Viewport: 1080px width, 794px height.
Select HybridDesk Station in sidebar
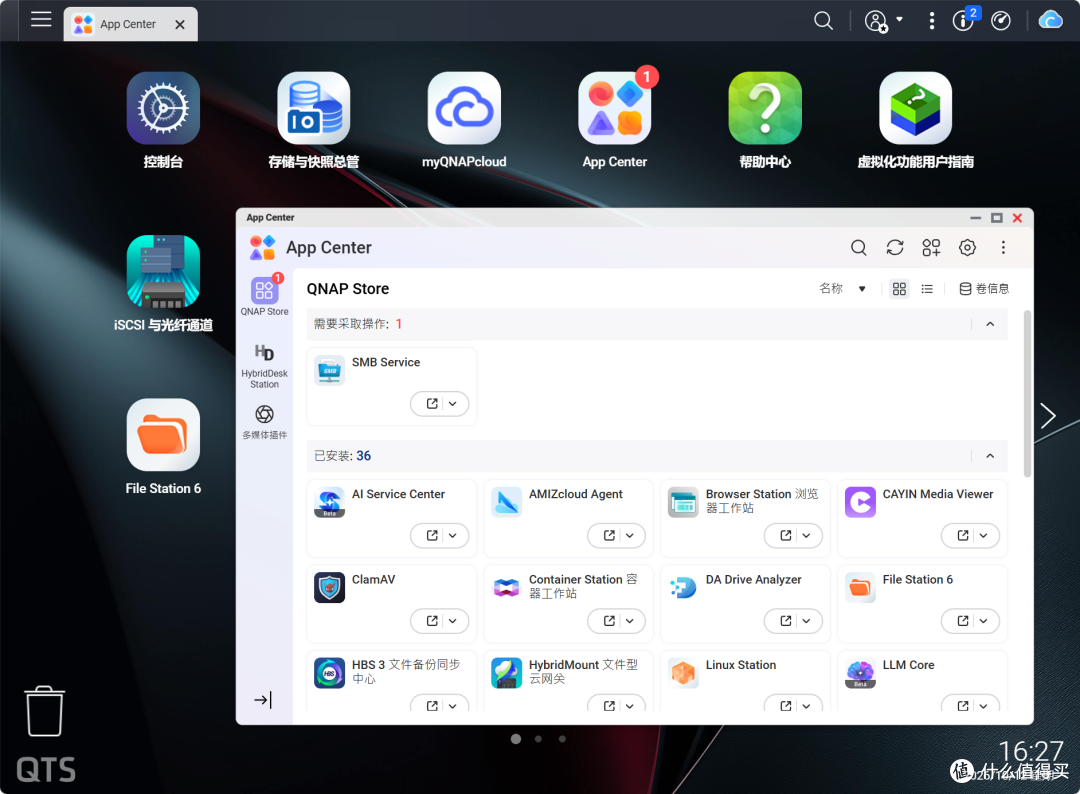(264, 365)
